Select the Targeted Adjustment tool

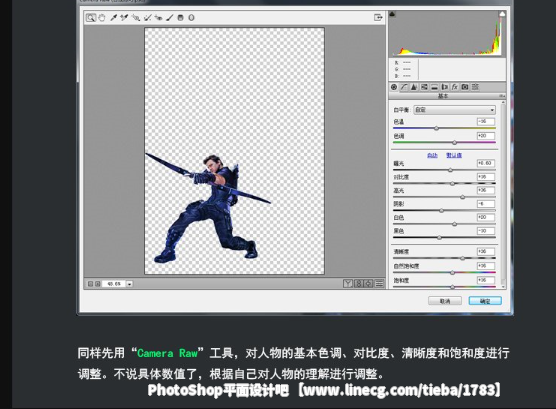tap(135, 17)
